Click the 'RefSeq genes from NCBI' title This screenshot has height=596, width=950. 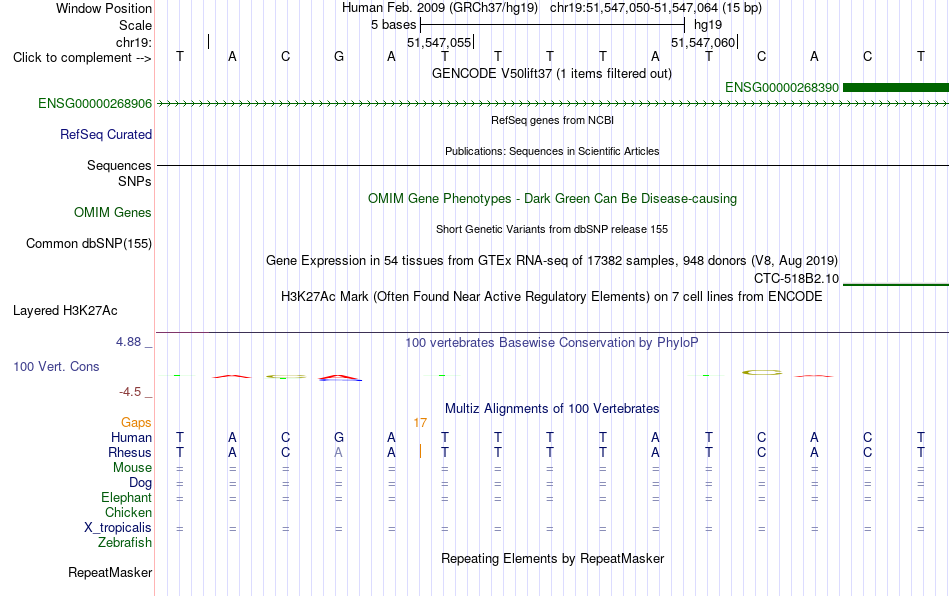(x=553, y=120)
